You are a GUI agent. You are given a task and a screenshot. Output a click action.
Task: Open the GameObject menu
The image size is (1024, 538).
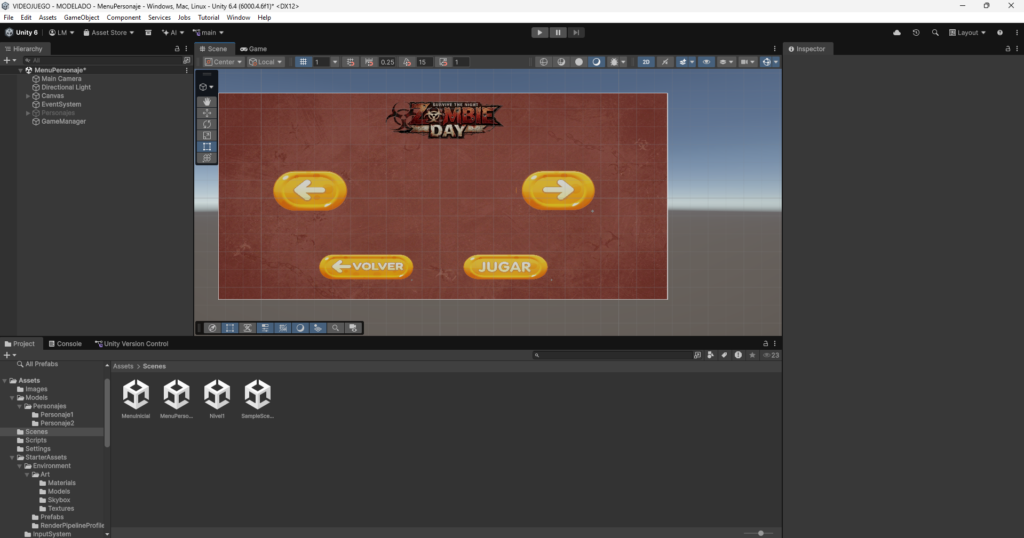coord(82,18)
